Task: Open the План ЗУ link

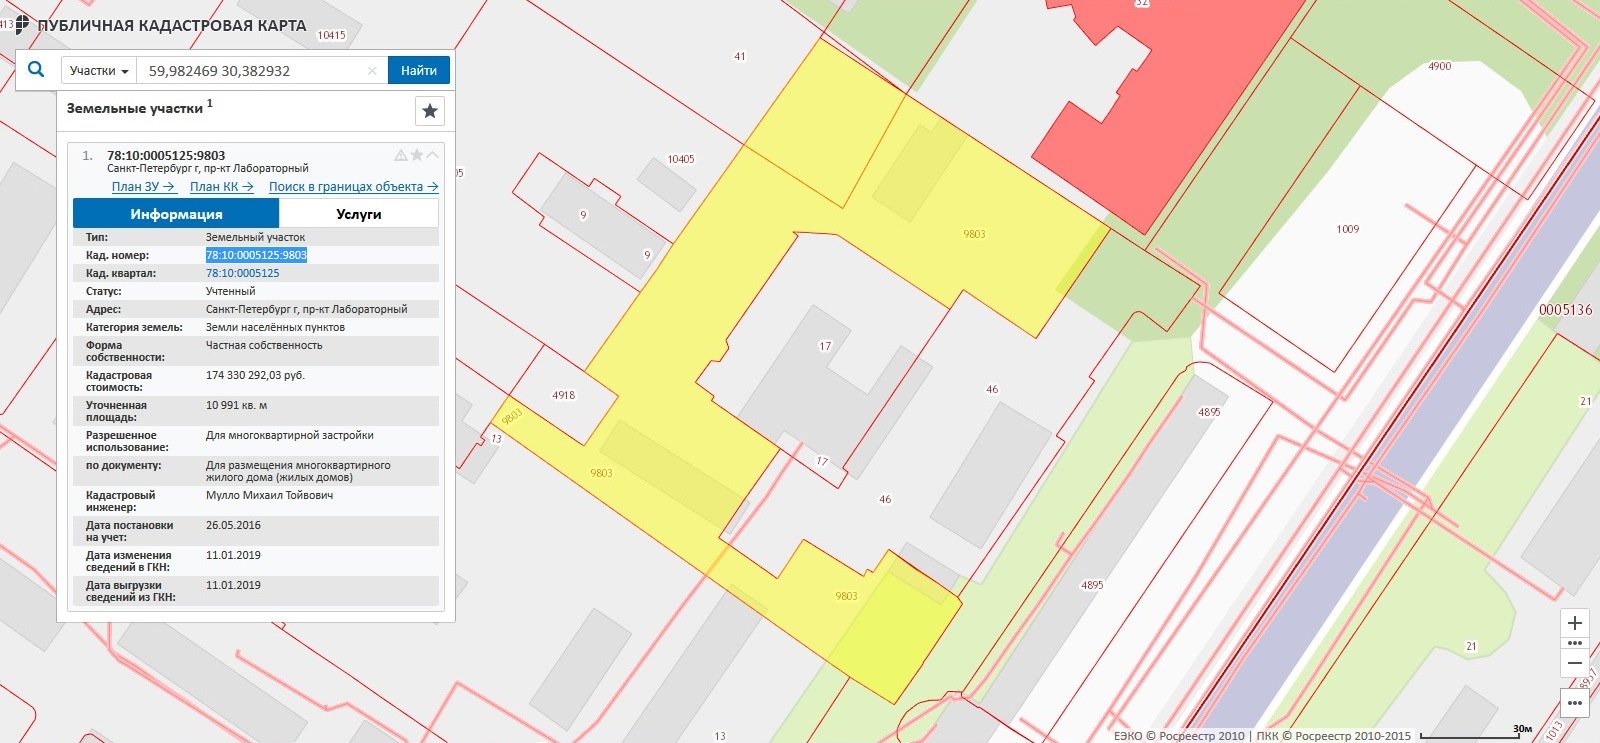Action: [x=143, y=187]
